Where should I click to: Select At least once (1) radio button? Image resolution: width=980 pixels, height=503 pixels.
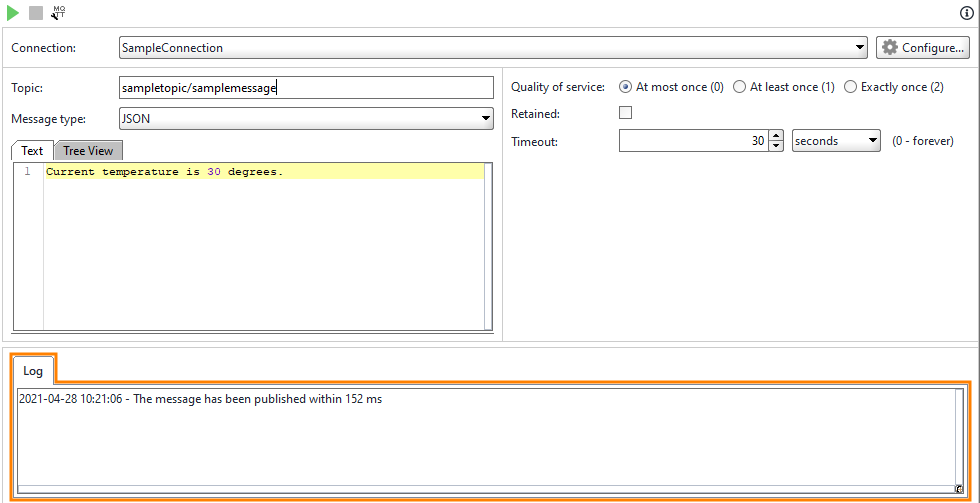[739, 87]
